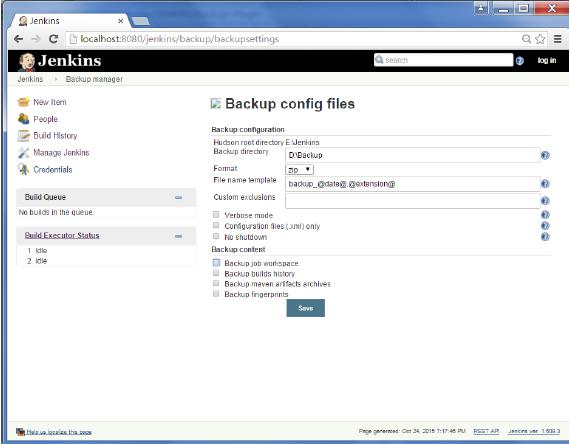Open the Chrome hamburger menu
Screen dimensions: 570x444
558,39
